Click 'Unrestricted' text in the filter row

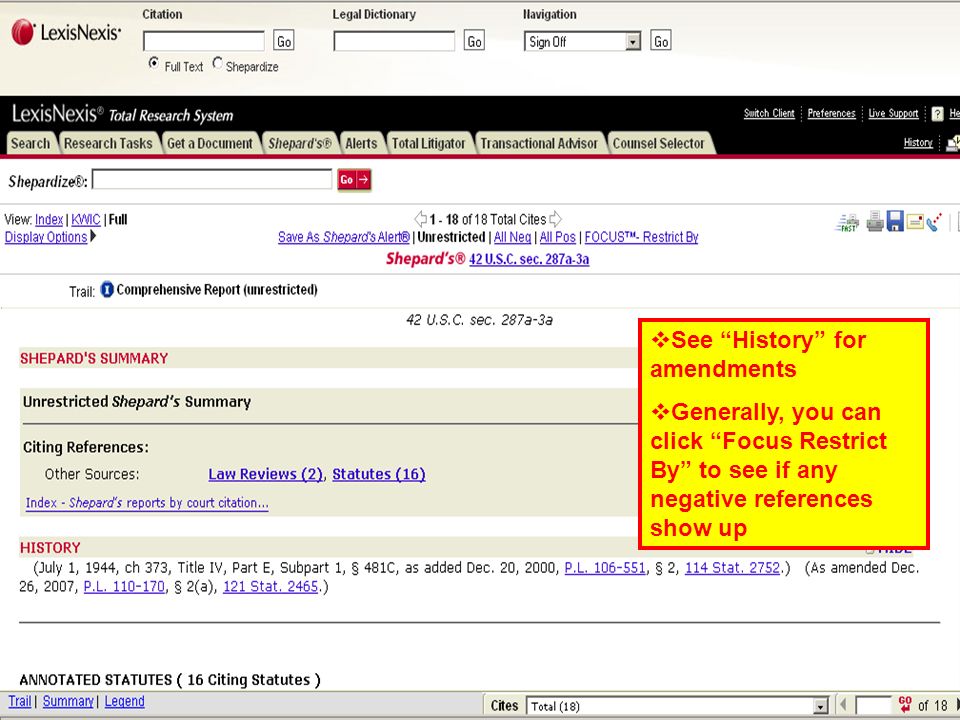pos(451,237)
